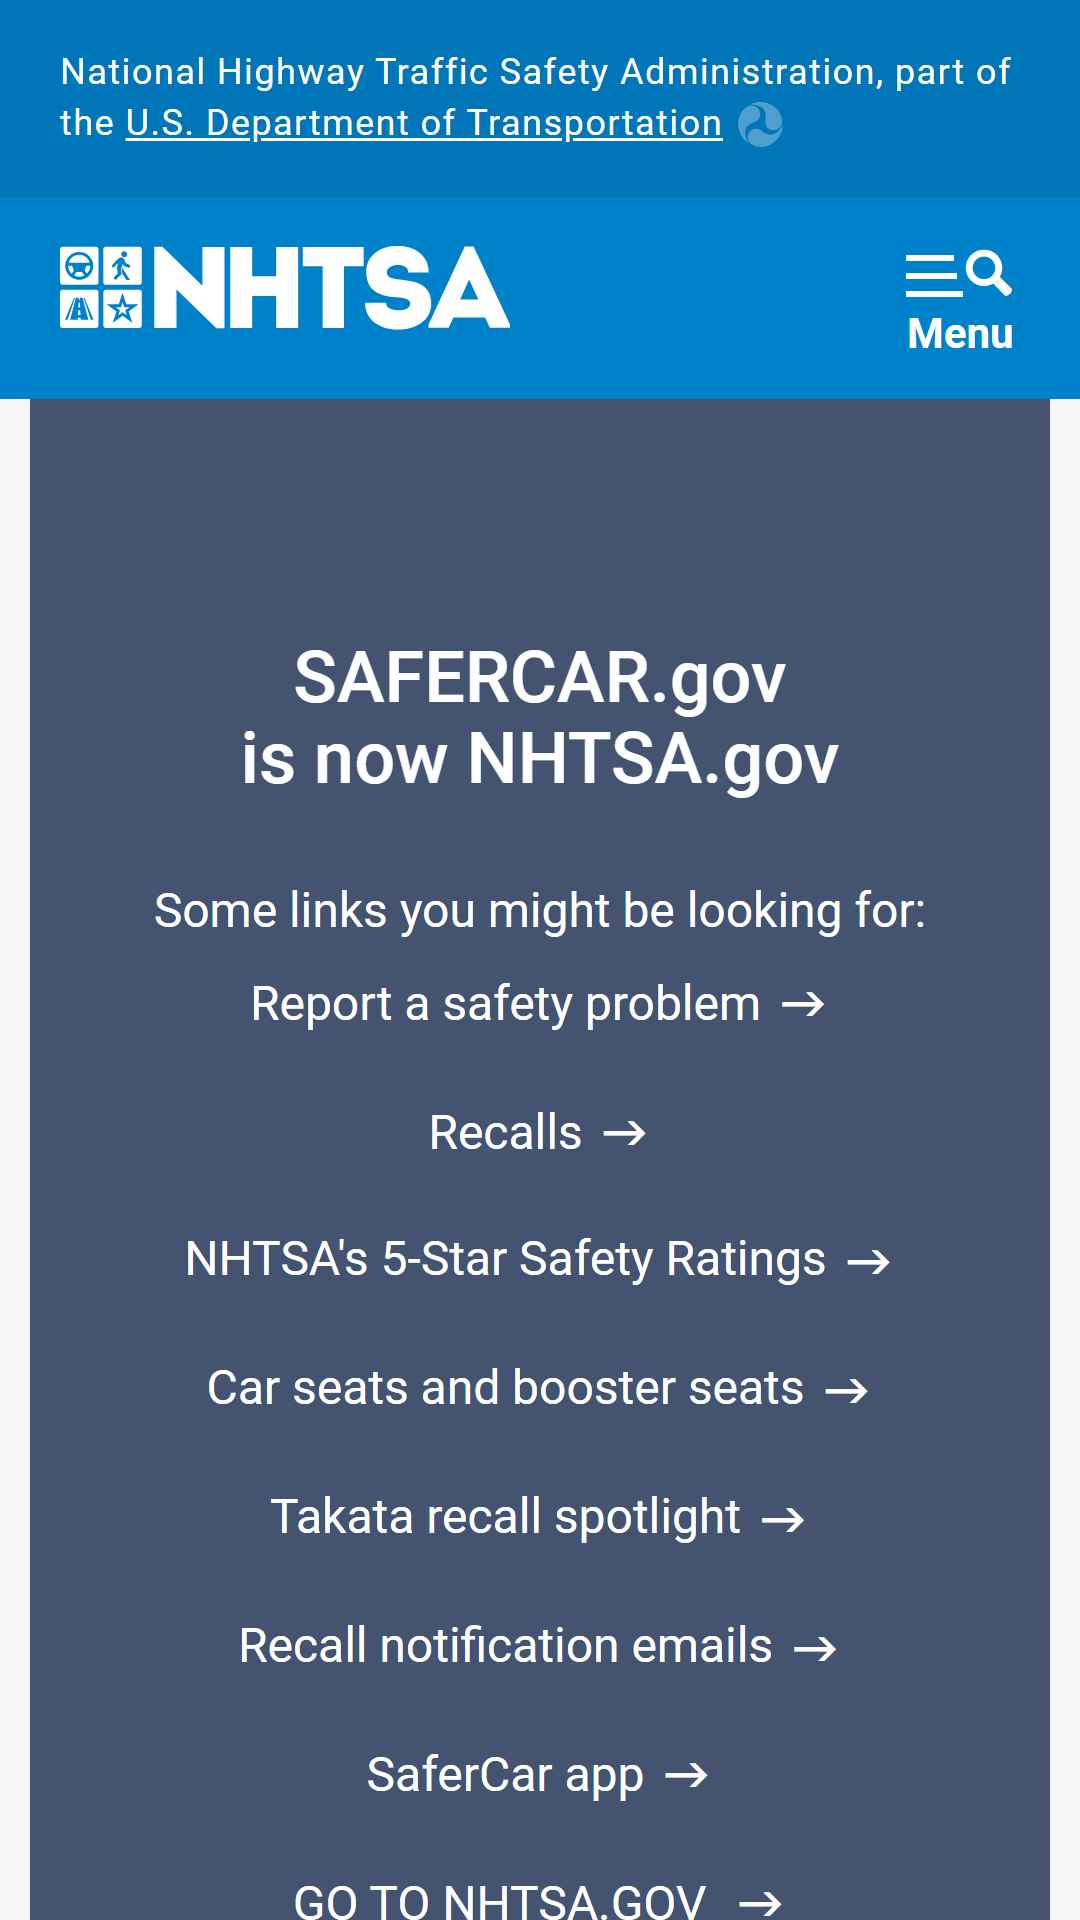Click arrow after Car seats and booster seats
This screenshot has width=1080, height=1920.
click(846, 1390)
